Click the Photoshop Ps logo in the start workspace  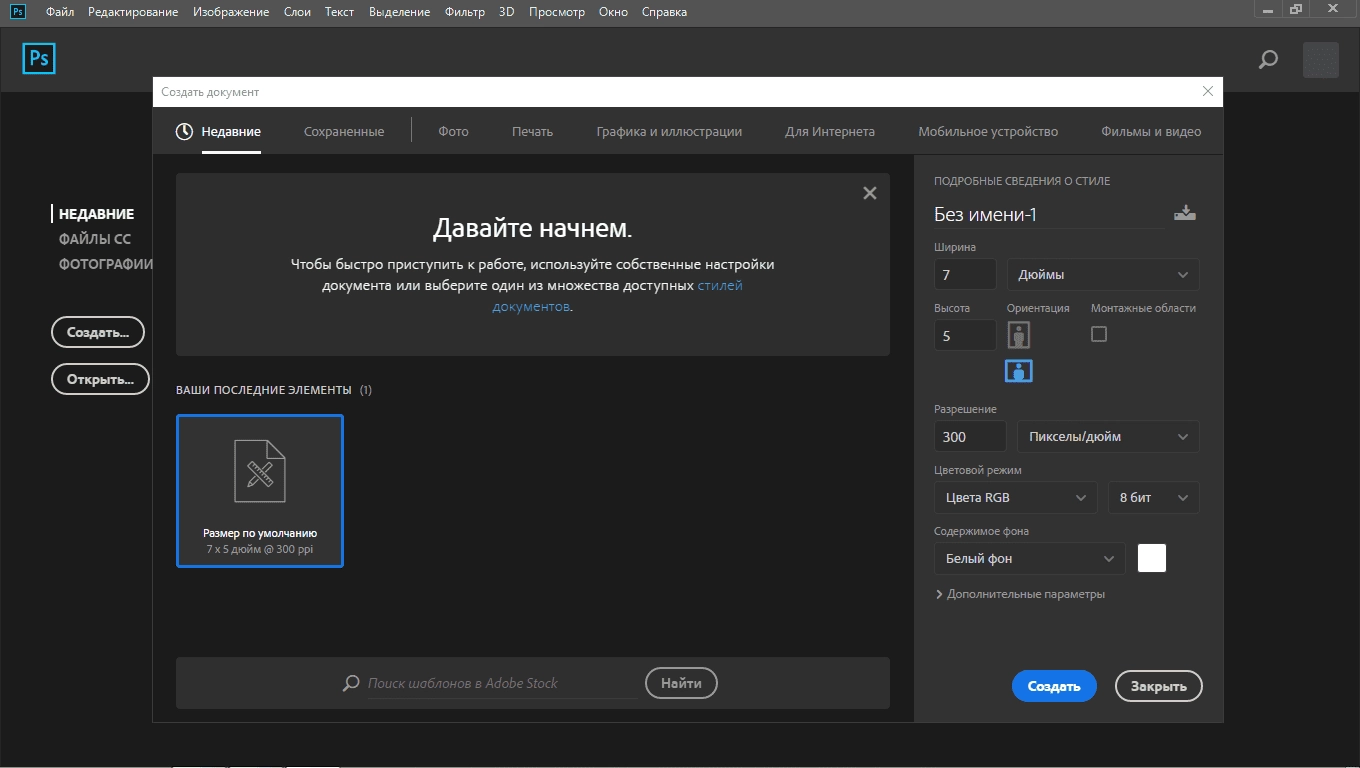(x=39, y=59)
